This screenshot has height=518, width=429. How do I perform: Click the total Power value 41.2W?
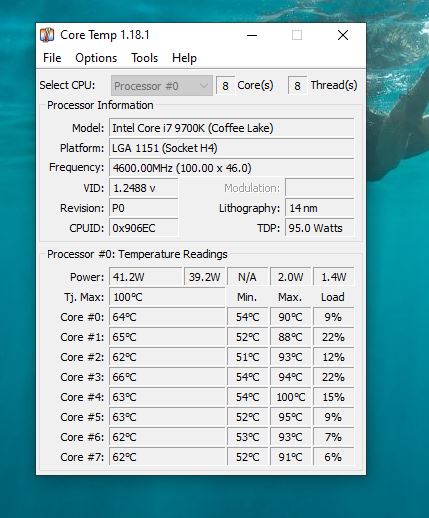145,277
